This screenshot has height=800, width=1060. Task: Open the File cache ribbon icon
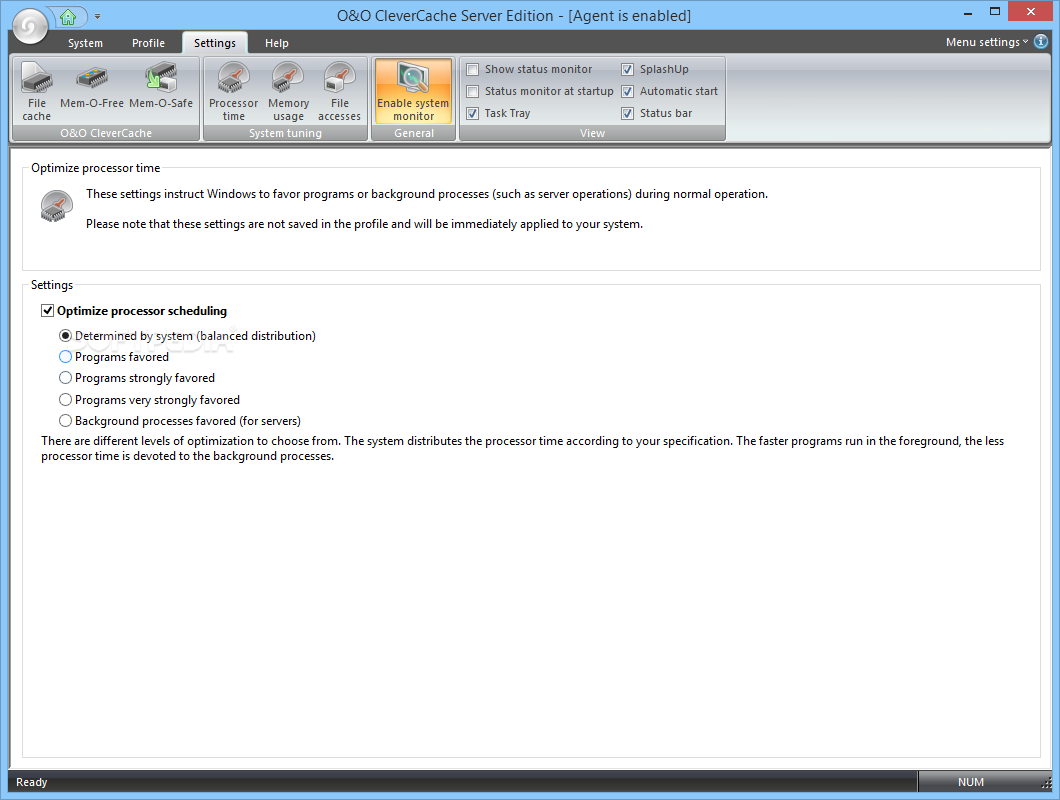(37, 91)
